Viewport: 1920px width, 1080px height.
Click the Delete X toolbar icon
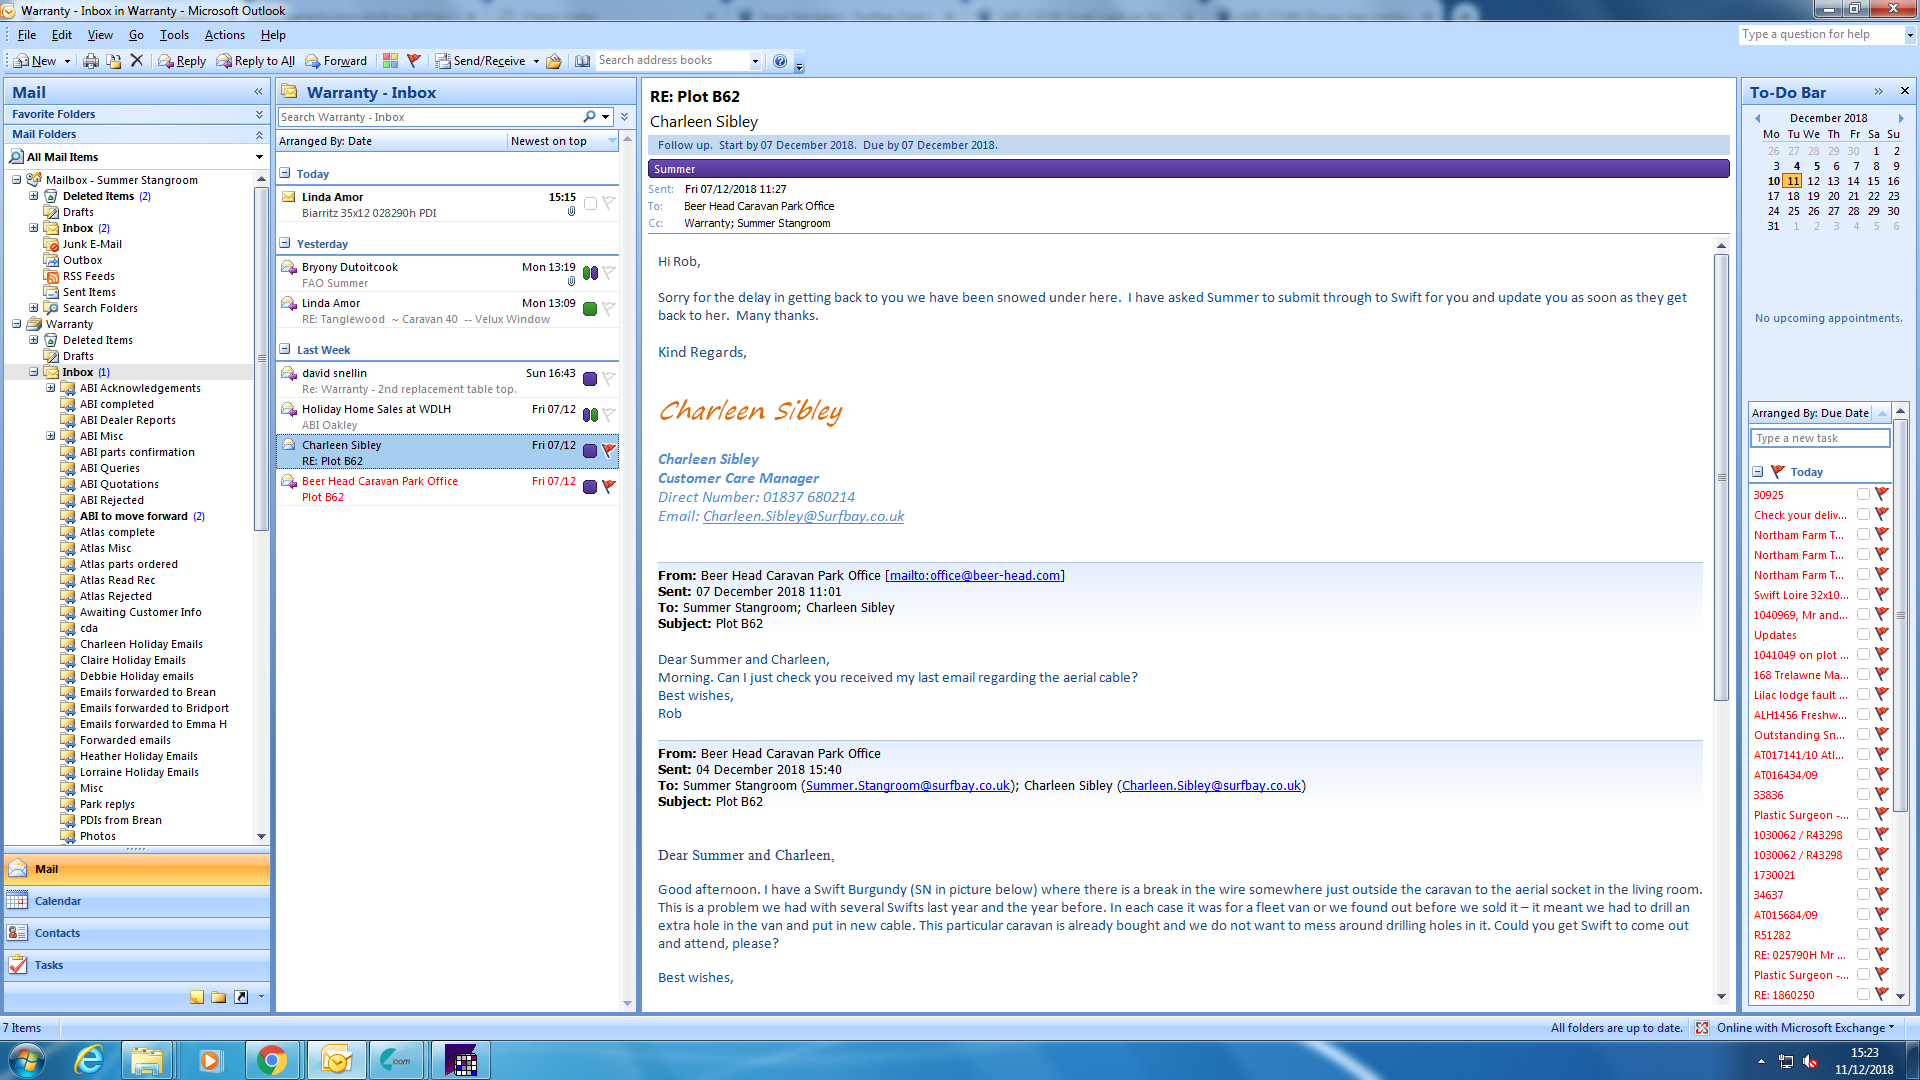[137, 61]
